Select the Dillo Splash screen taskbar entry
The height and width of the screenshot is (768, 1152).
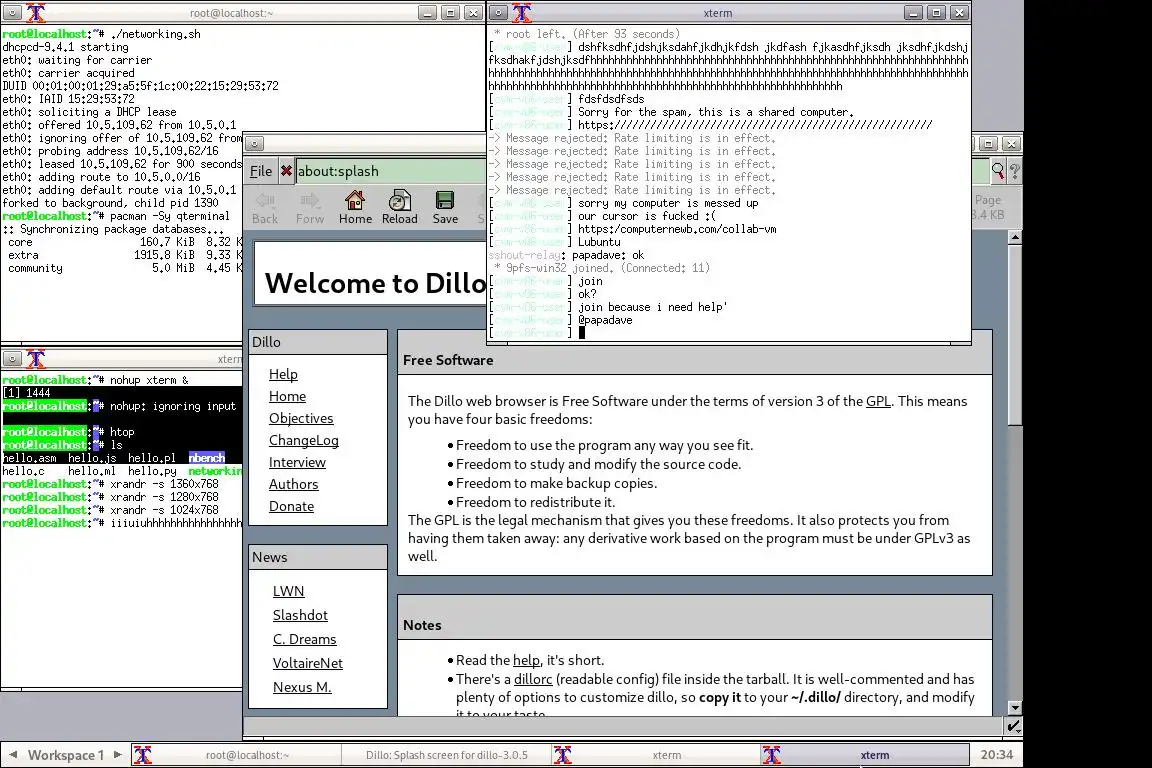click(x=447, y=755)
